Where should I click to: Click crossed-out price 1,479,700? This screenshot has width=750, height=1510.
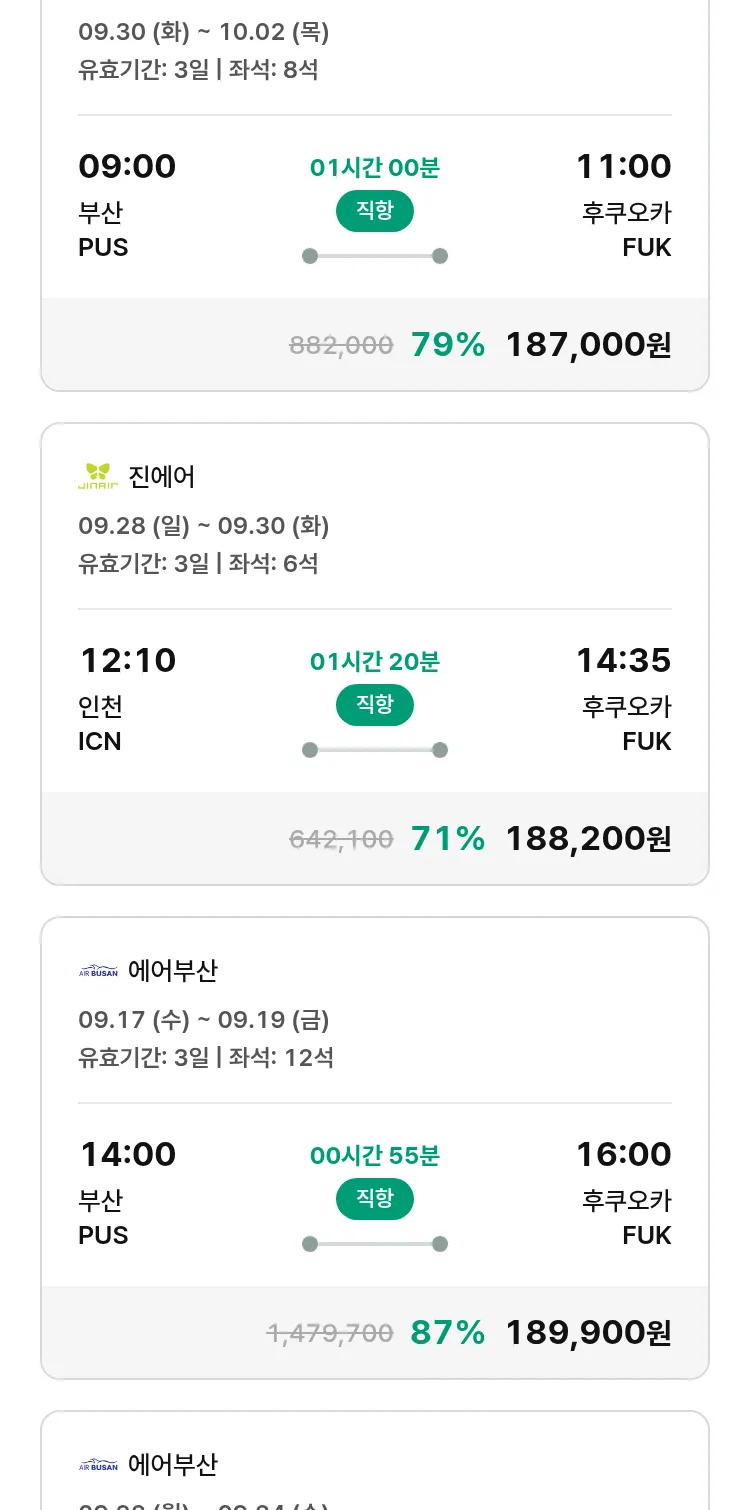point(330,1333)
